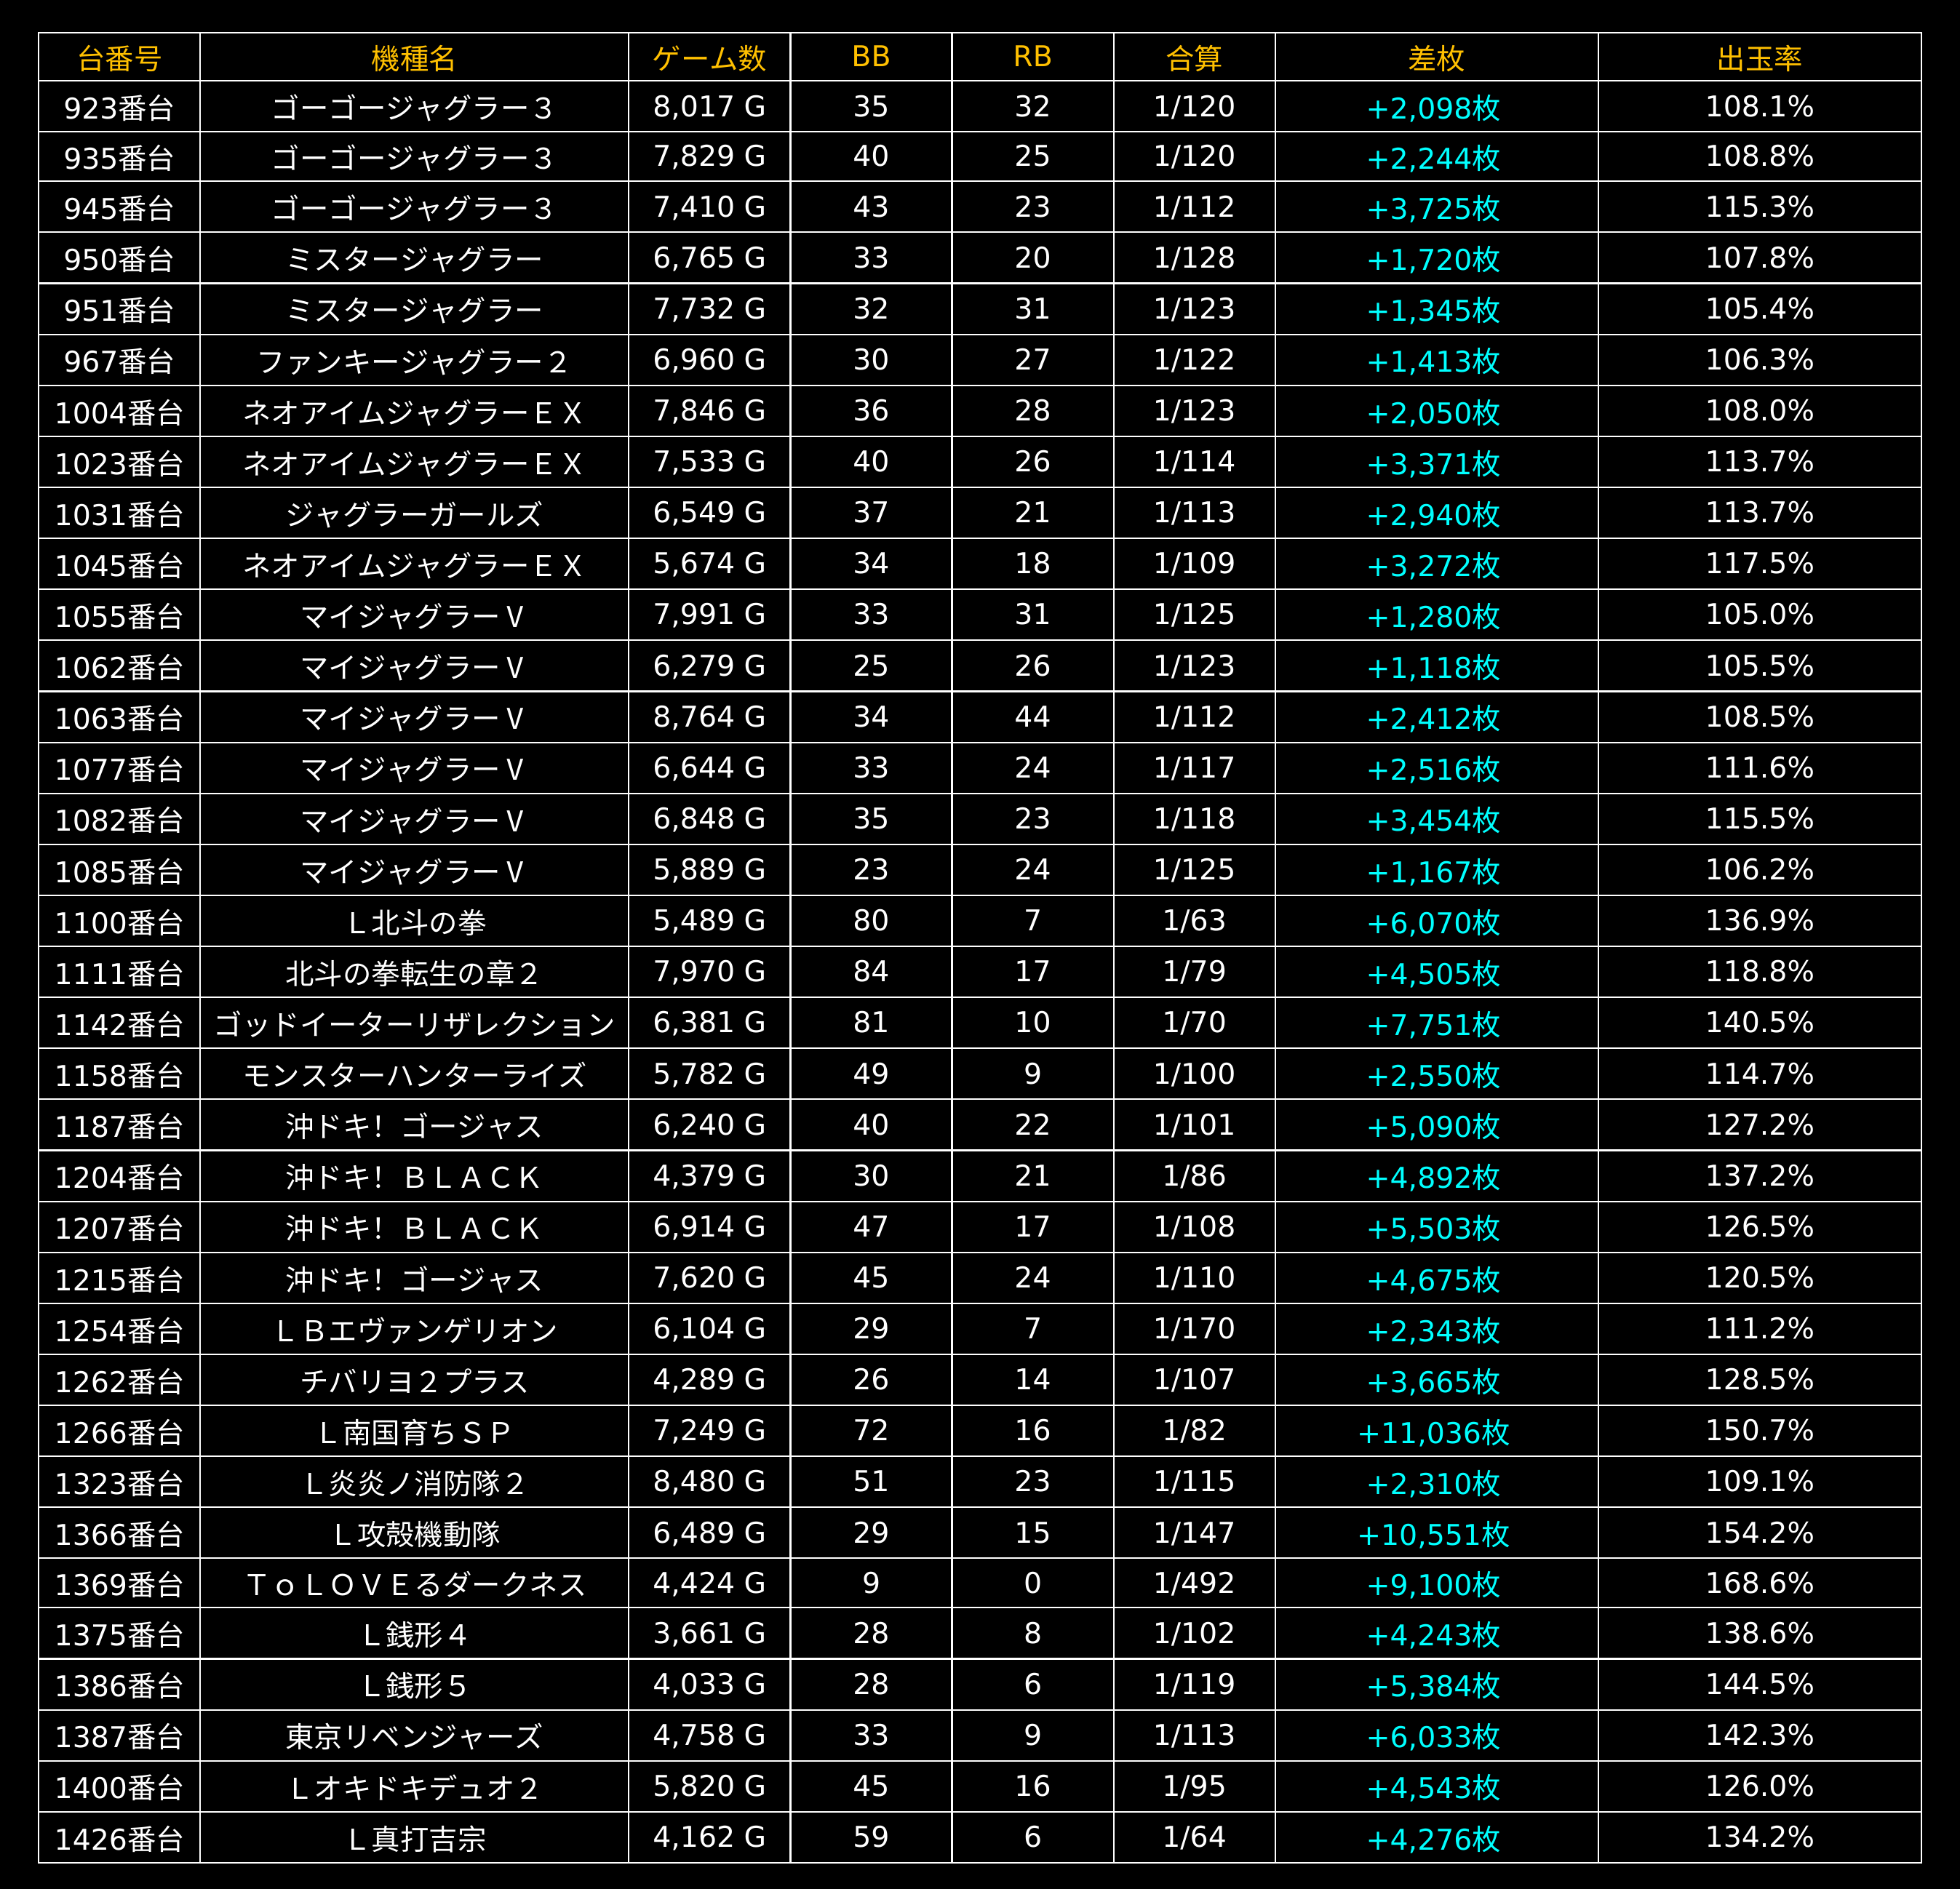The width and height of the screenshot is (1960, 1889).
Task: Click machine number 1426番台
Action: [x=119, y=1839]
